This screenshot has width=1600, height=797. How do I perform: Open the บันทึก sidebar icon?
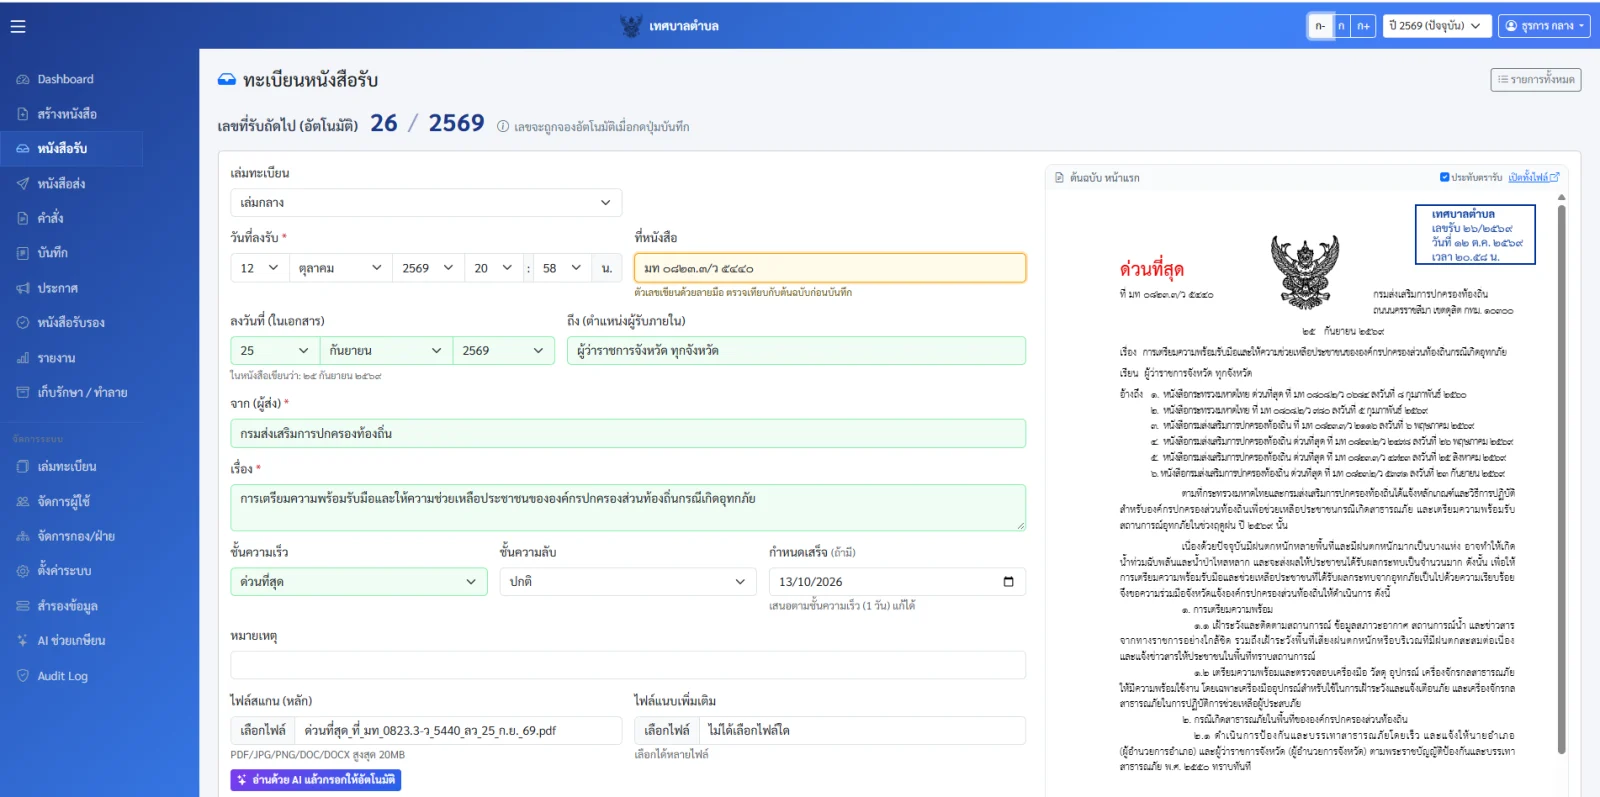pyautogui.click(x=23, y=253)
